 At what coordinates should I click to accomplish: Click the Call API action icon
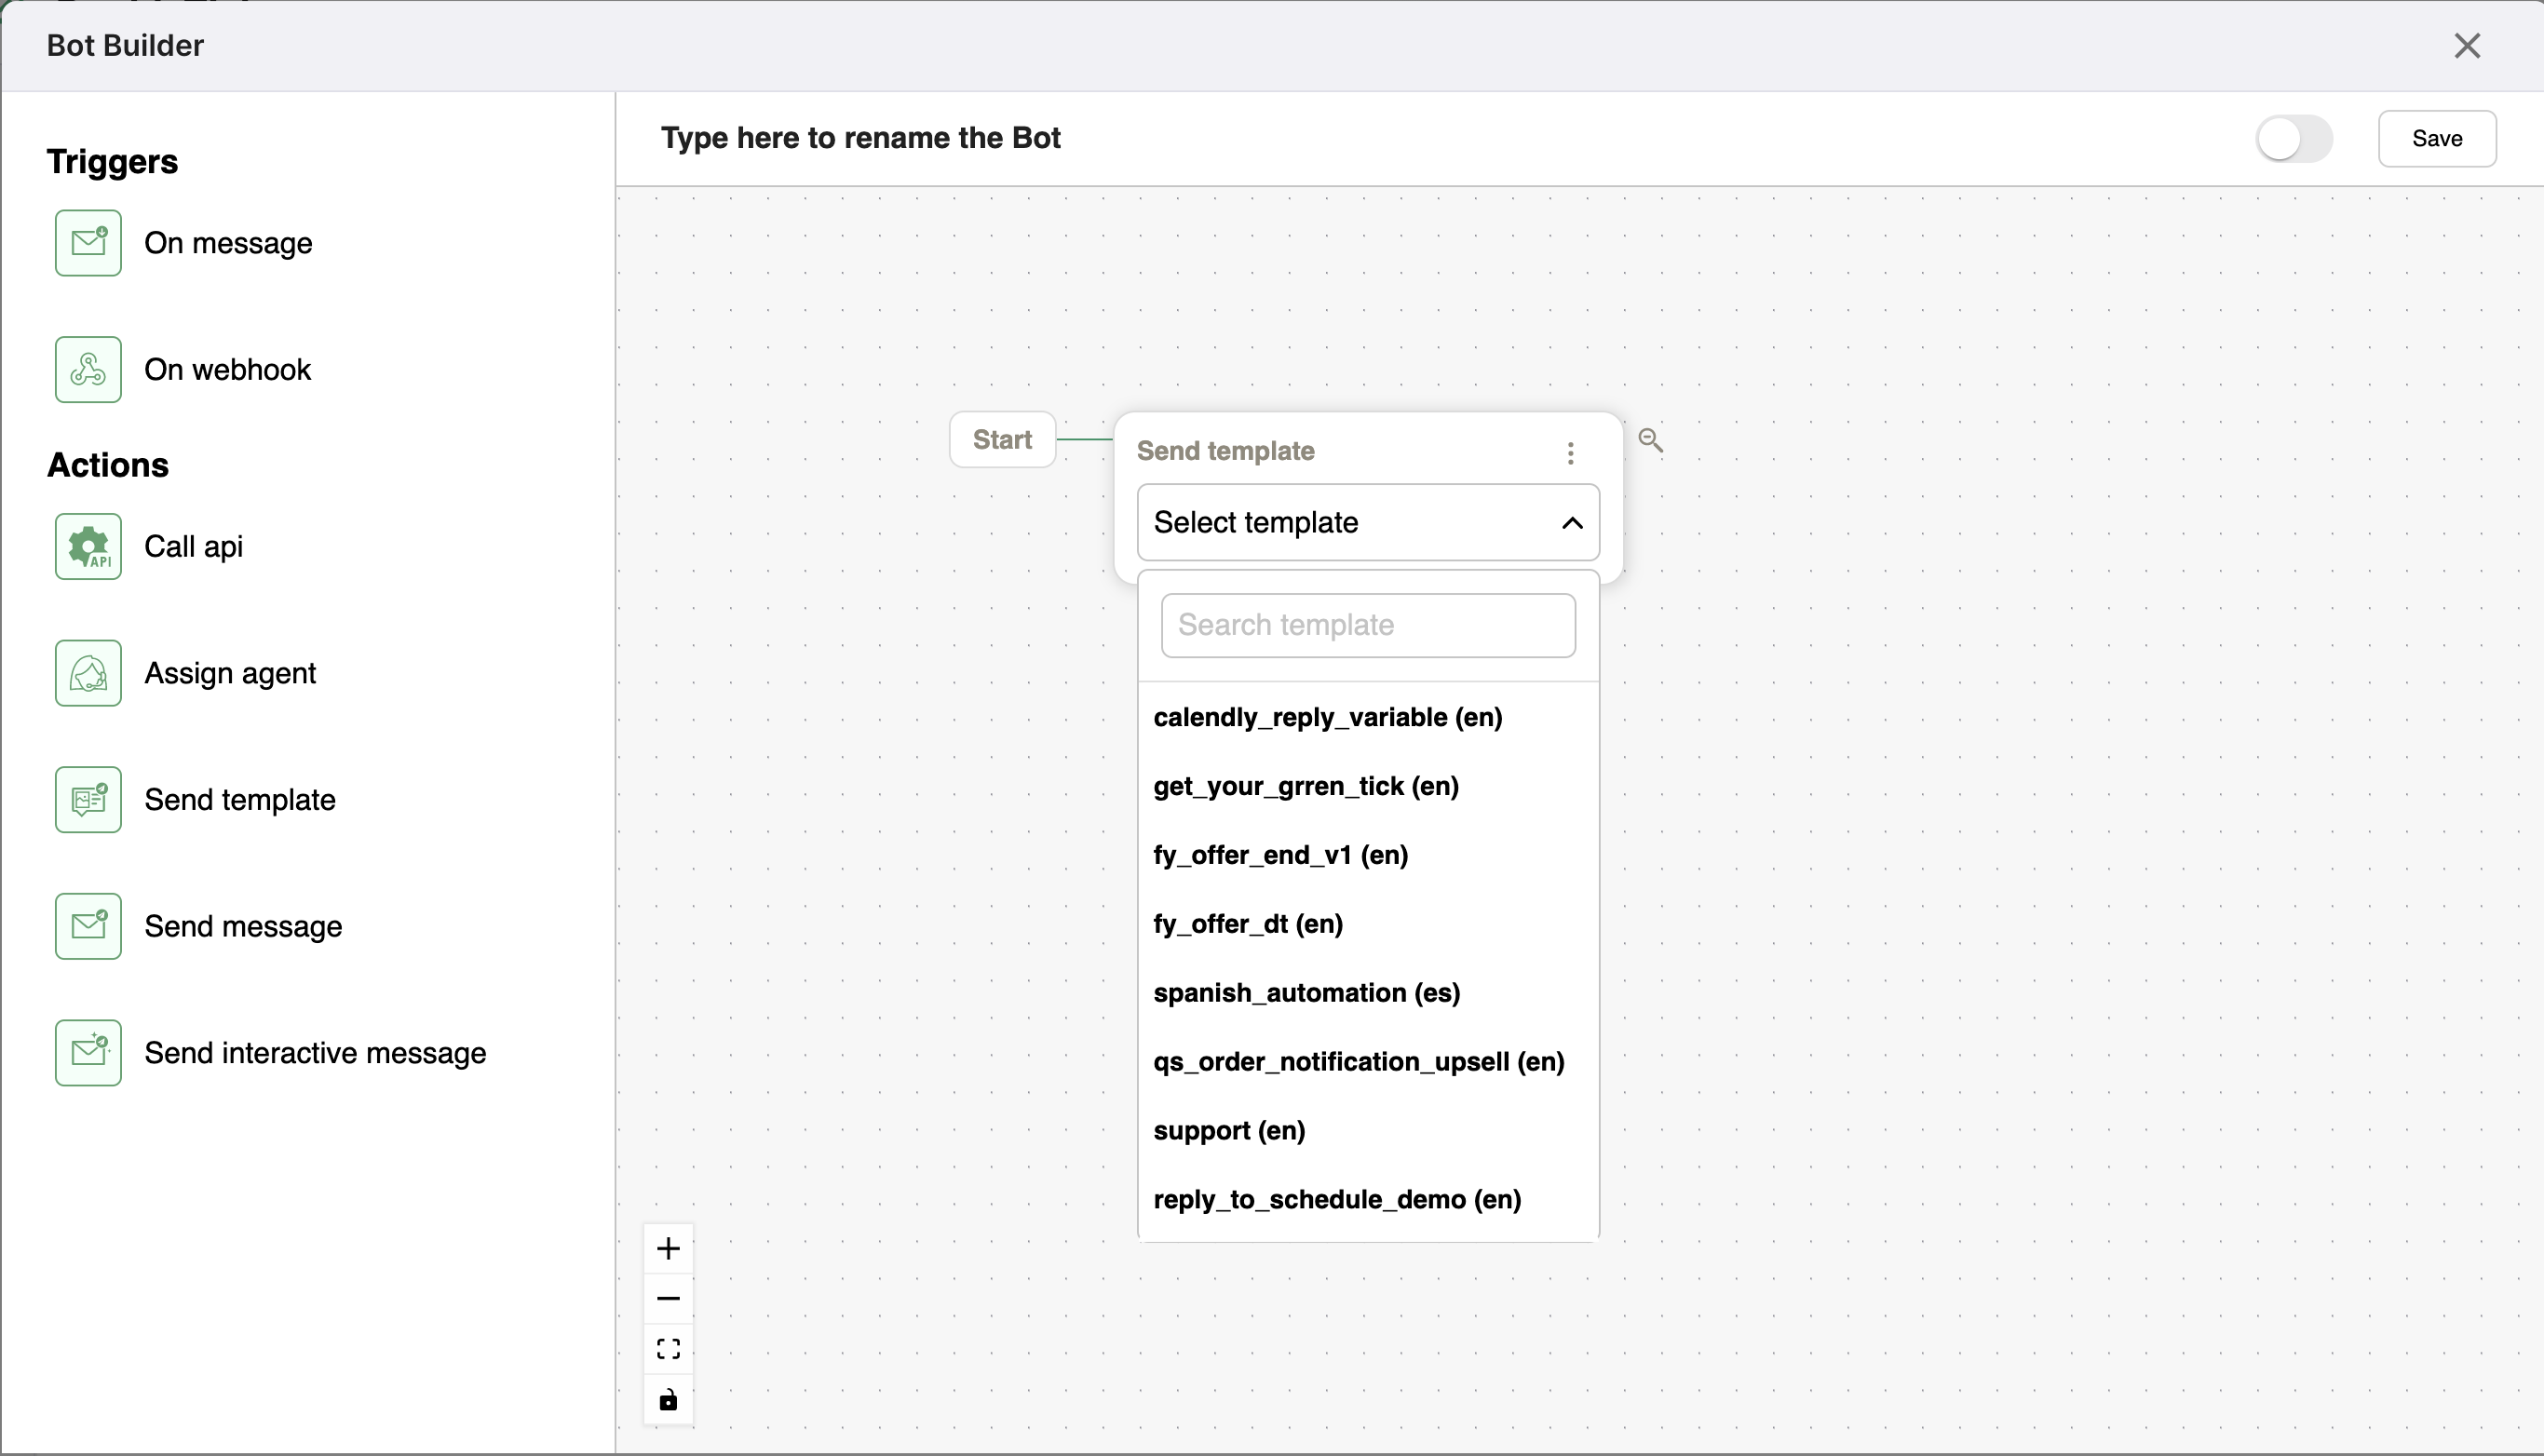[88, 545]
